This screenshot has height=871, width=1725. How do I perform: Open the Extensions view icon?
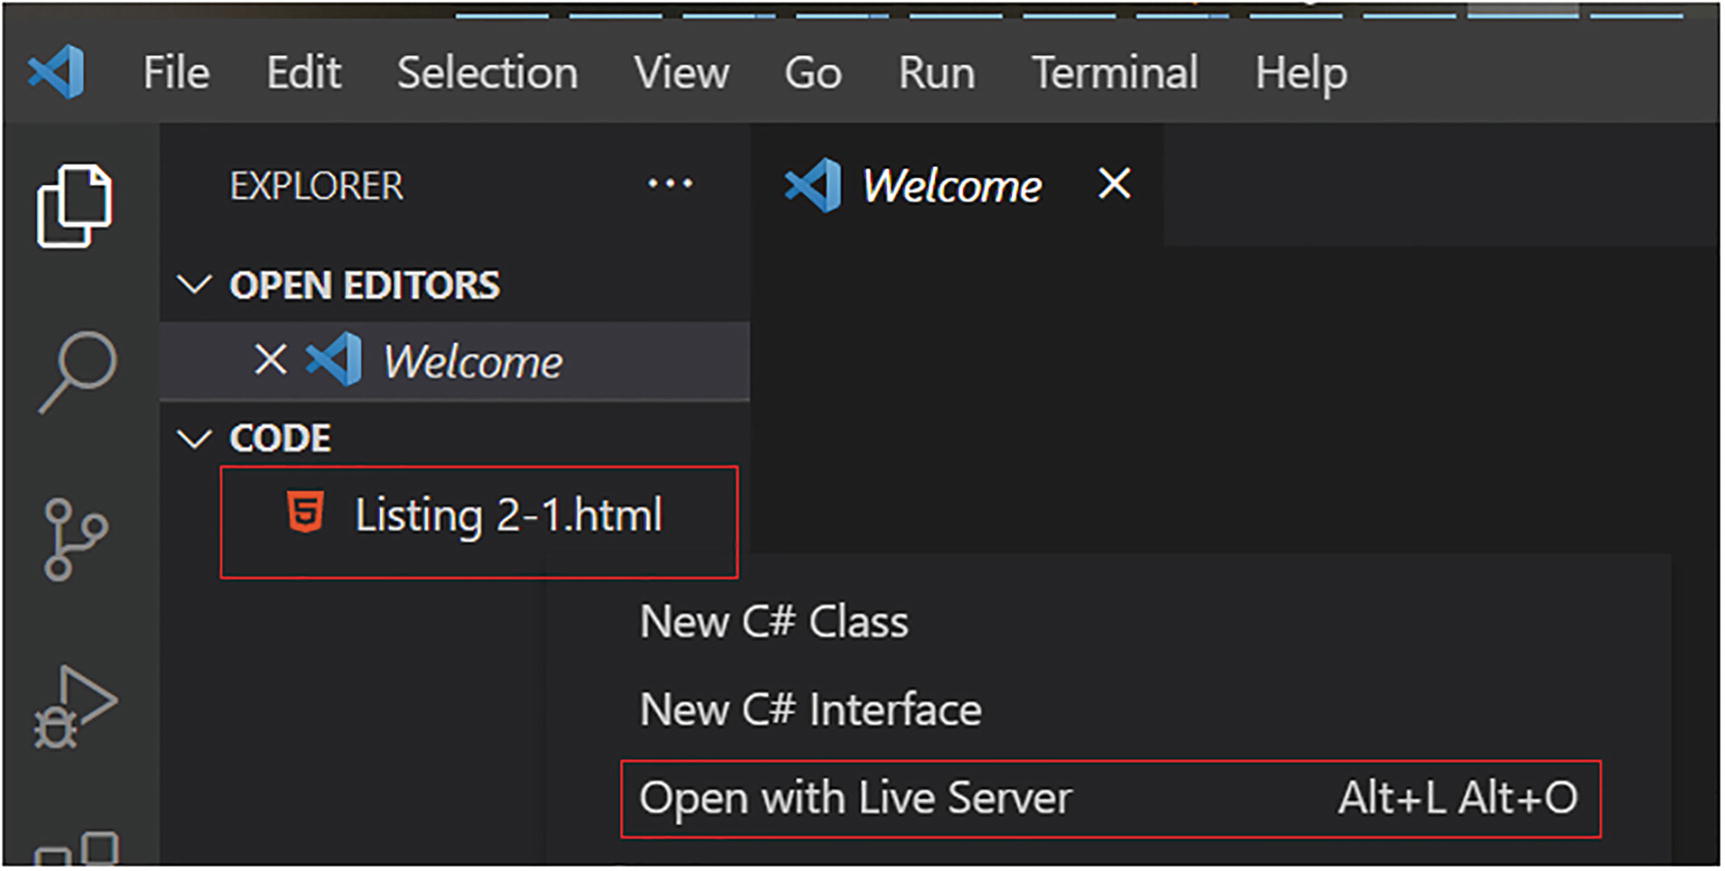pyautogui.click(x=77, y=848)
